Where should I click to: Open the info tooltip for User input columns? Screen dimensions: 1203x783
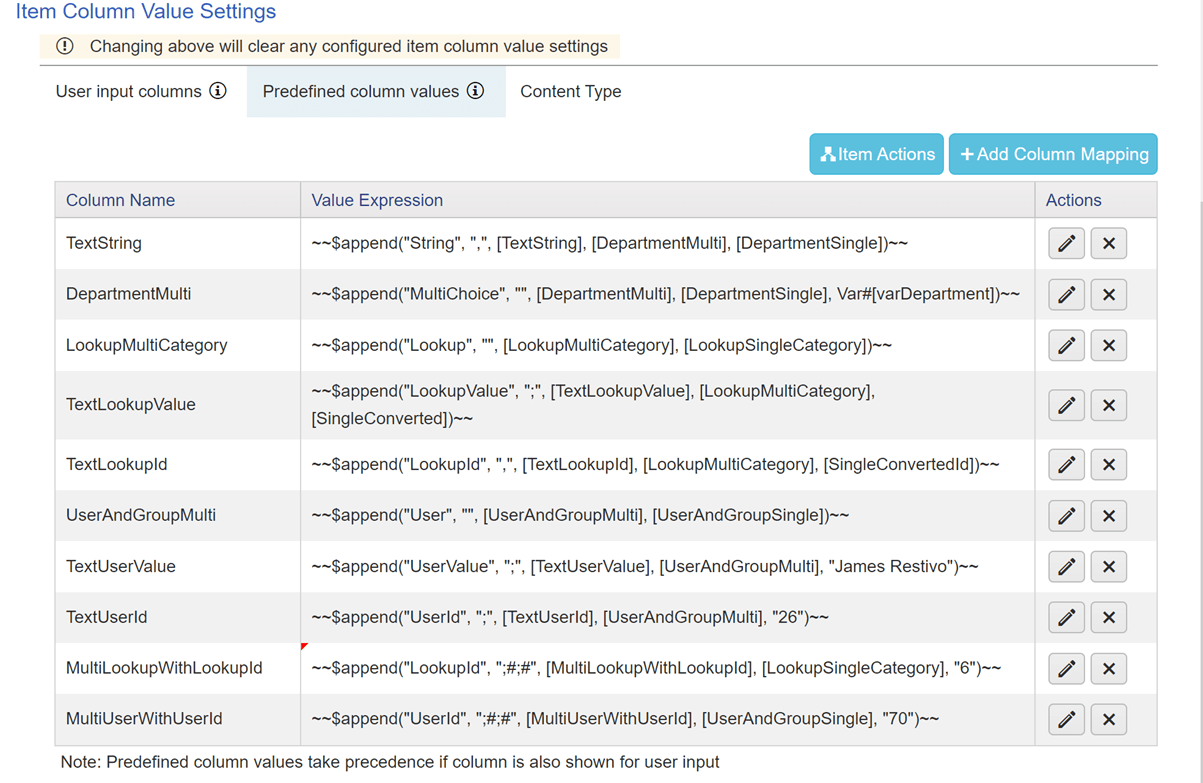(217, 91)
